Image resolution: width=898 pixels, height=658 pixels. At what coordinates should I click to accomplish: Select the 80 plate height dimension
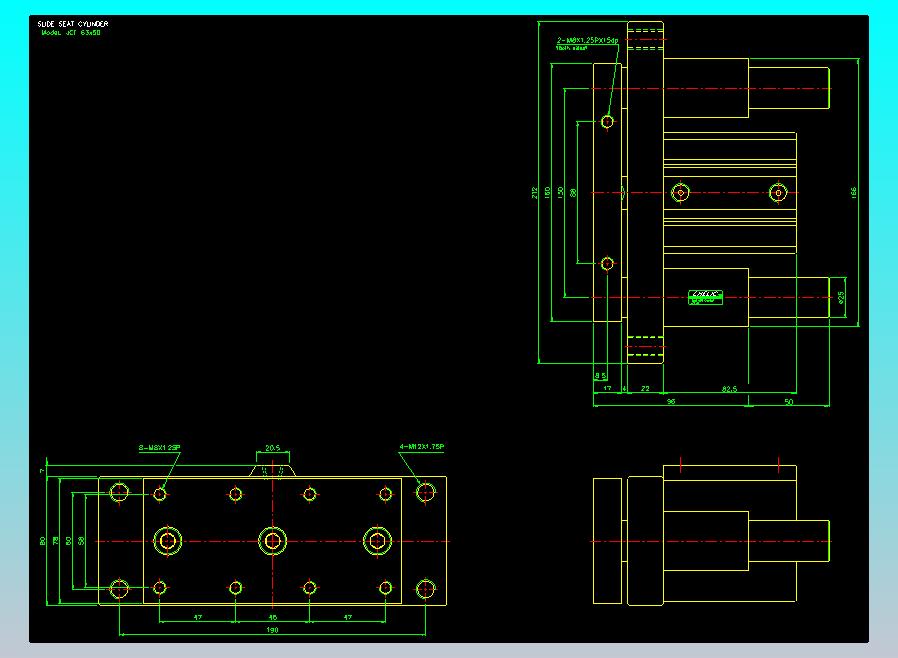click(x=42, y=541)
